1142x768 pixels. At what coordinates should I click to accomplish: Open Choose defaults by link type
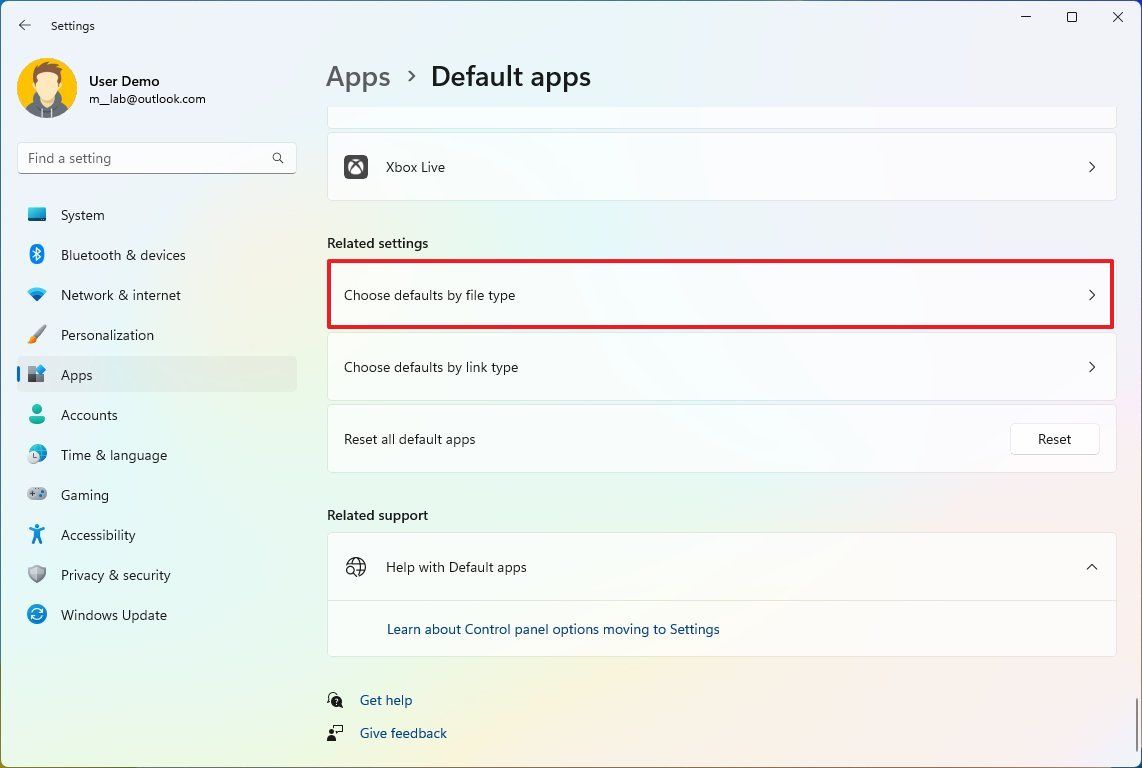720,367
